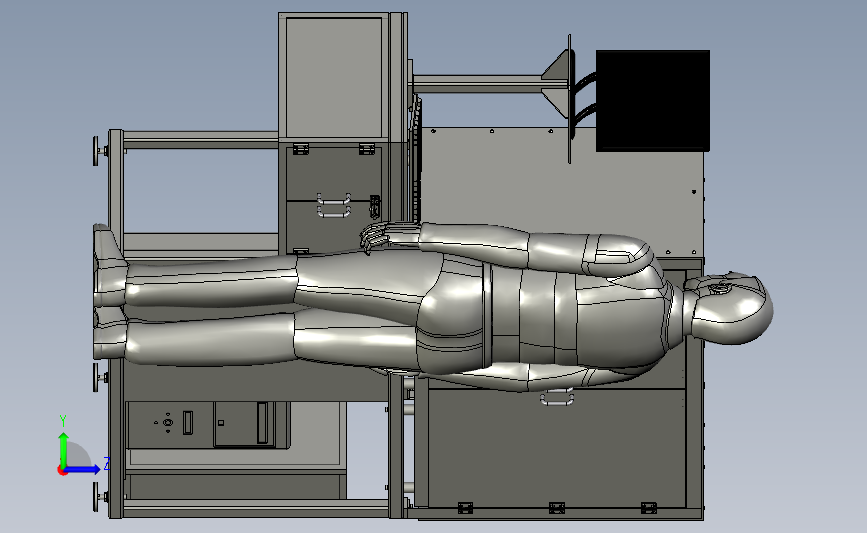Select the round knob on the control box
867x533 pixels.
tap(168, 422)
